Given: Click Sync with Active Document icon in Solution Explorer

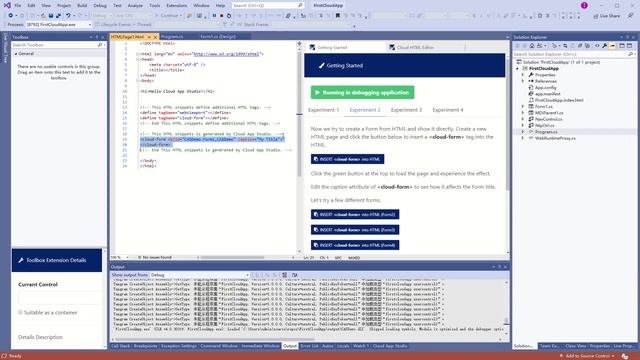Looking at the screenshot, I should tap(565, 46).
